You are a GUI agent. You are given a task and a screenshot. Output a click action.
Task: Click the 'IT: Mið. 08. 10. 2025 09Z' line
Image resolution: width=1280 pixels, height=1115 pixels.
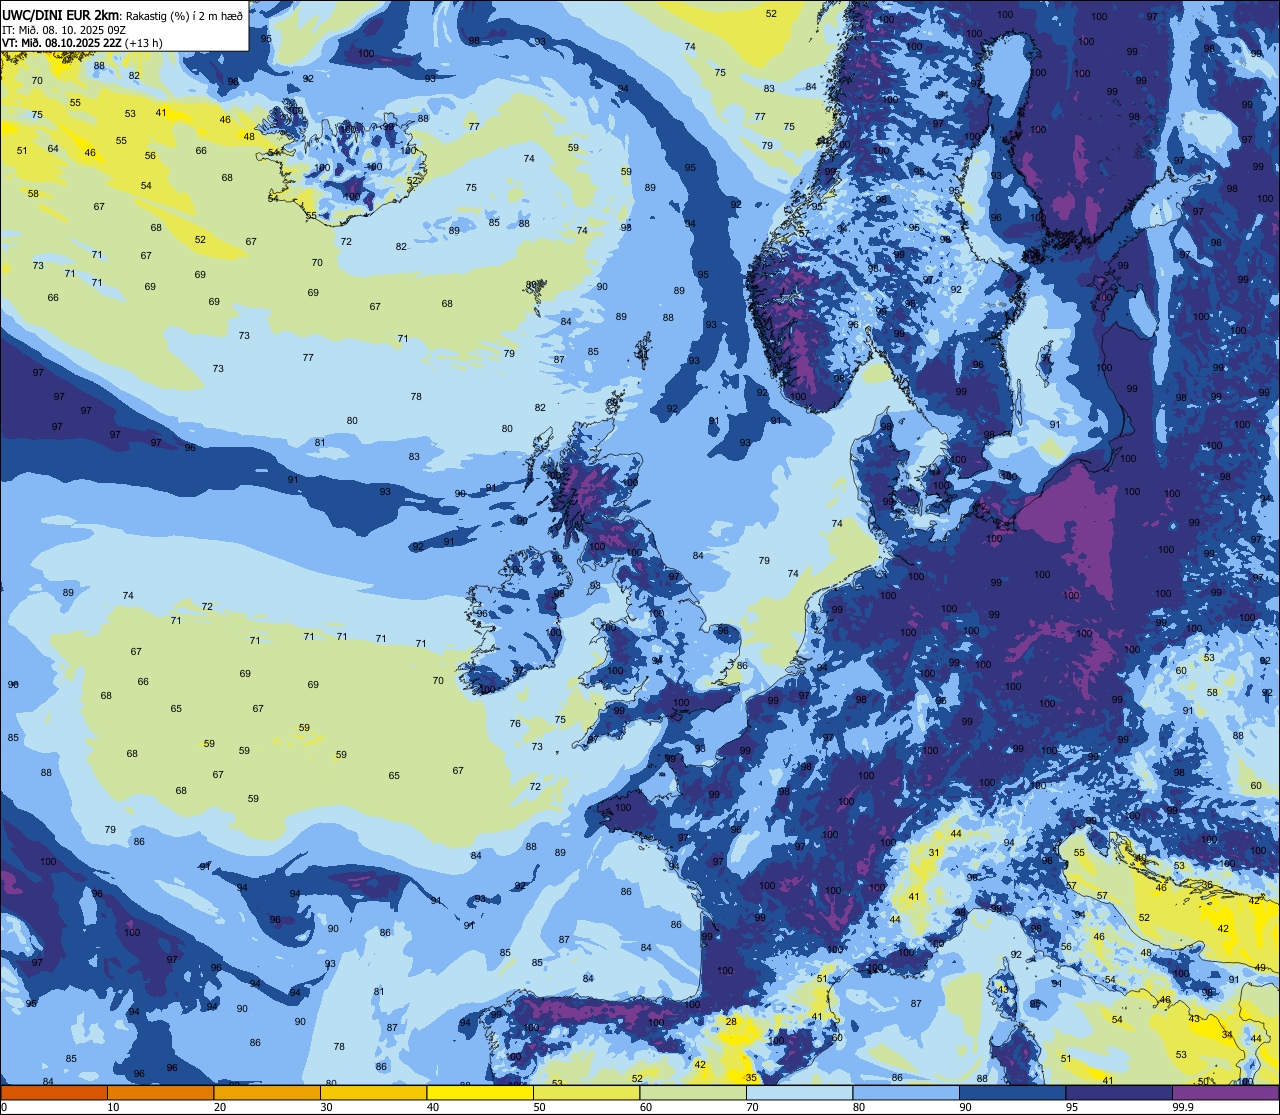64,29
